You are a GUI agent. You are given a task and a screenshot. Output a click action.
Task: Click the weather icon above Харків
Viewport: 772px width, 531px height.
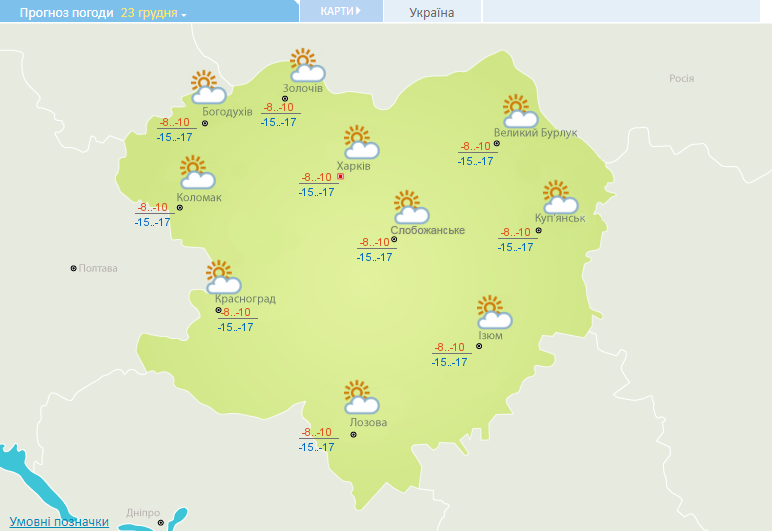pos(360,142)
